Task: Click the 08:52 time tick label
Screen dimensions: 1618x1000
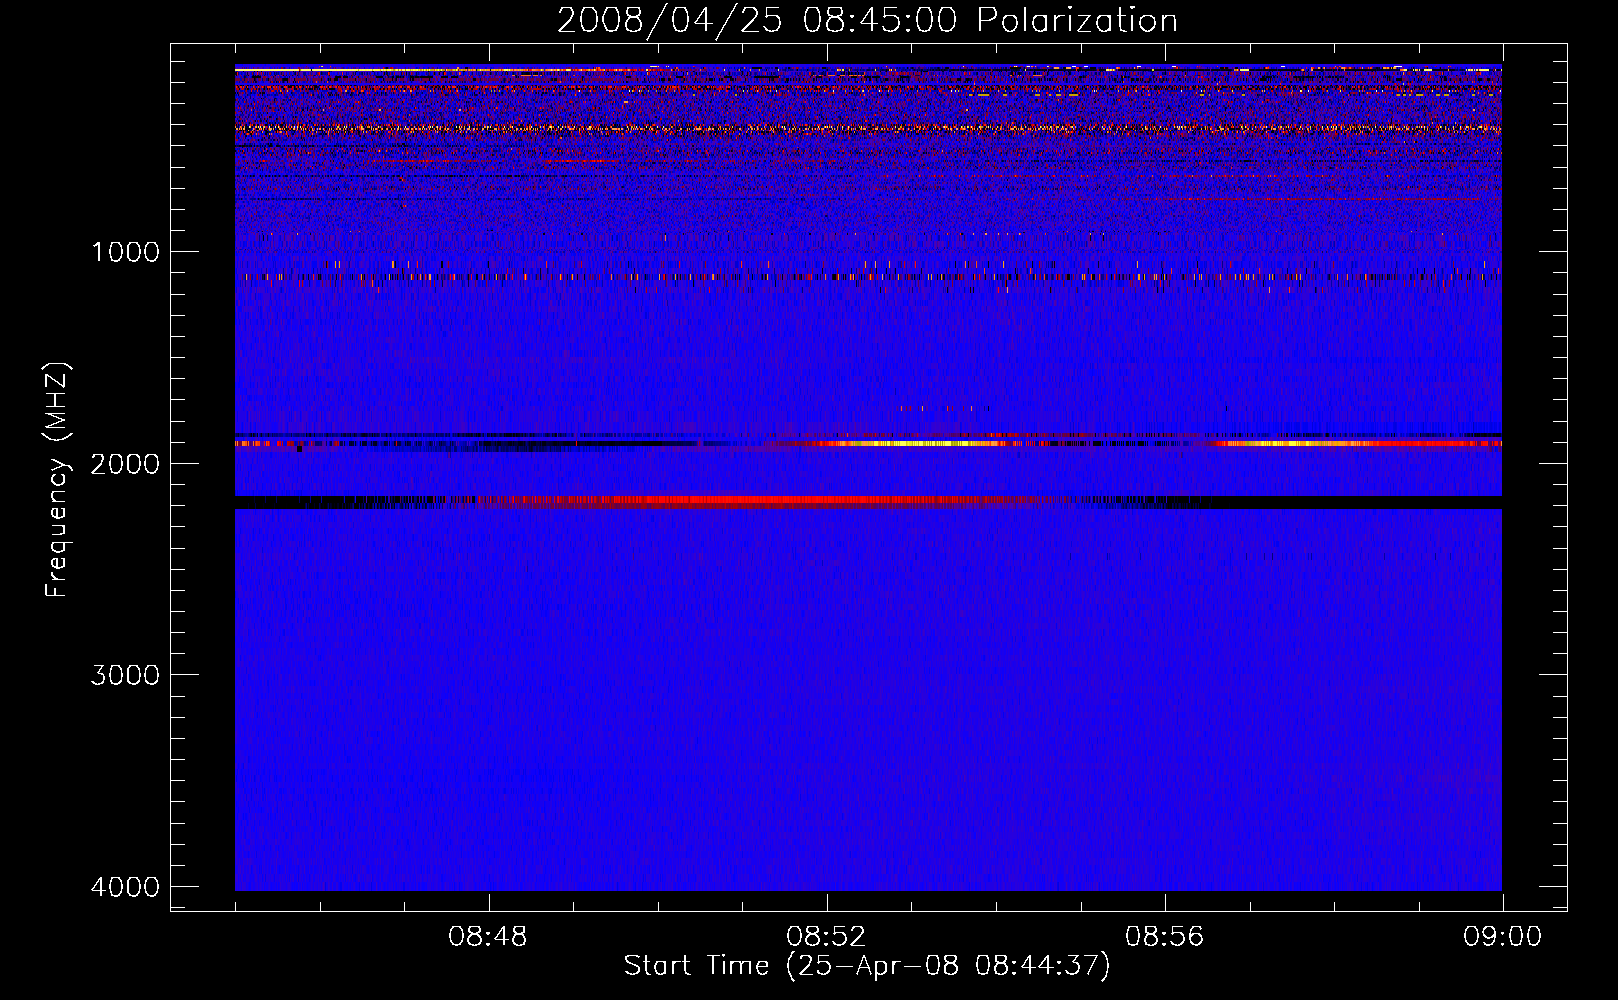Action: click(x=826, y=937)
